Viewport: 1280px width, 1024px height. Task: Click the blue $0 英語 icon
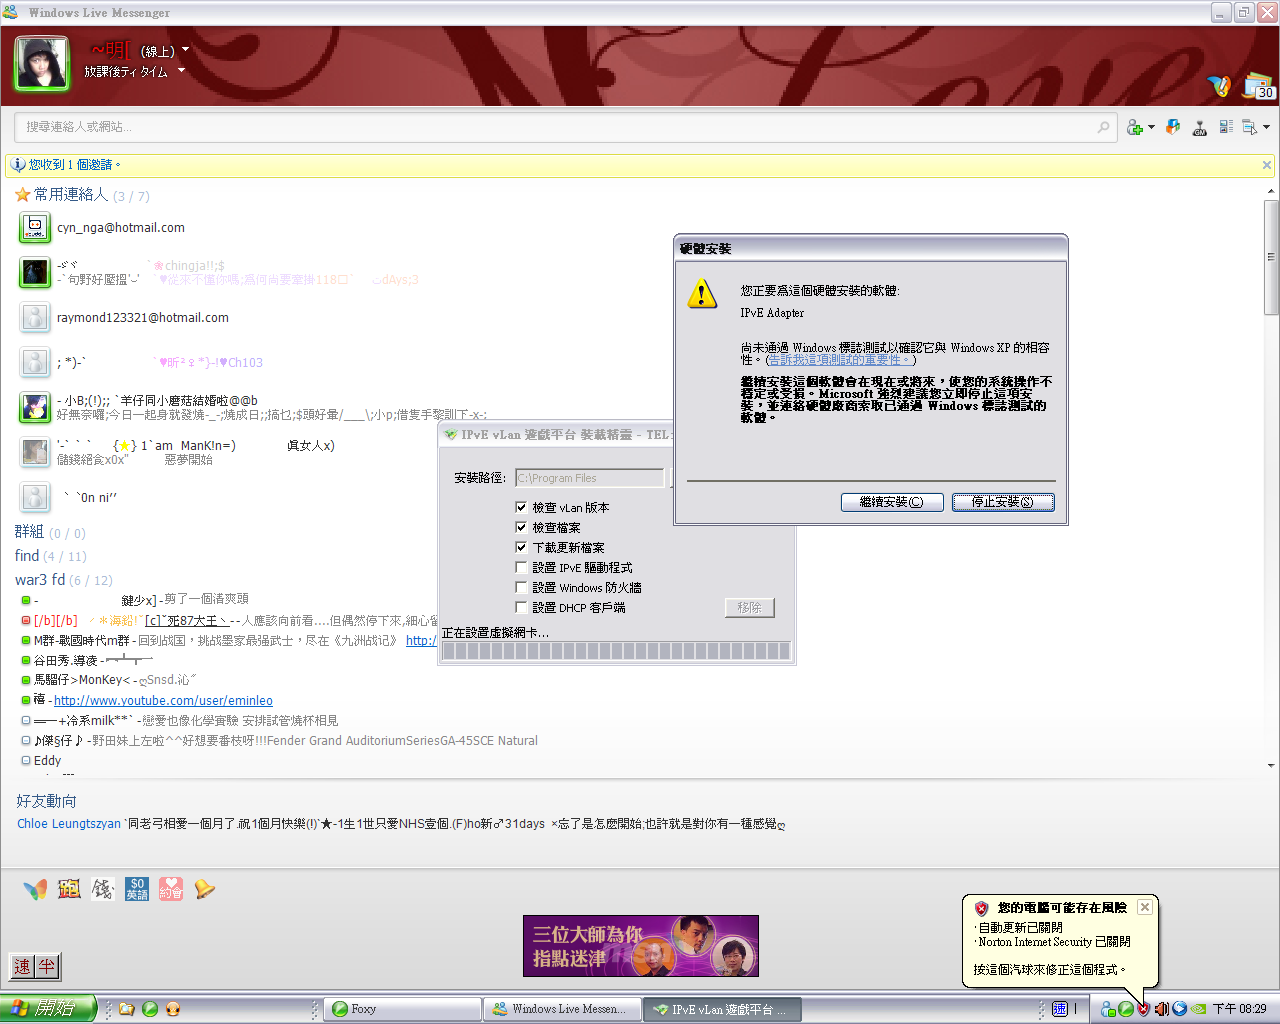coord(137,889)
